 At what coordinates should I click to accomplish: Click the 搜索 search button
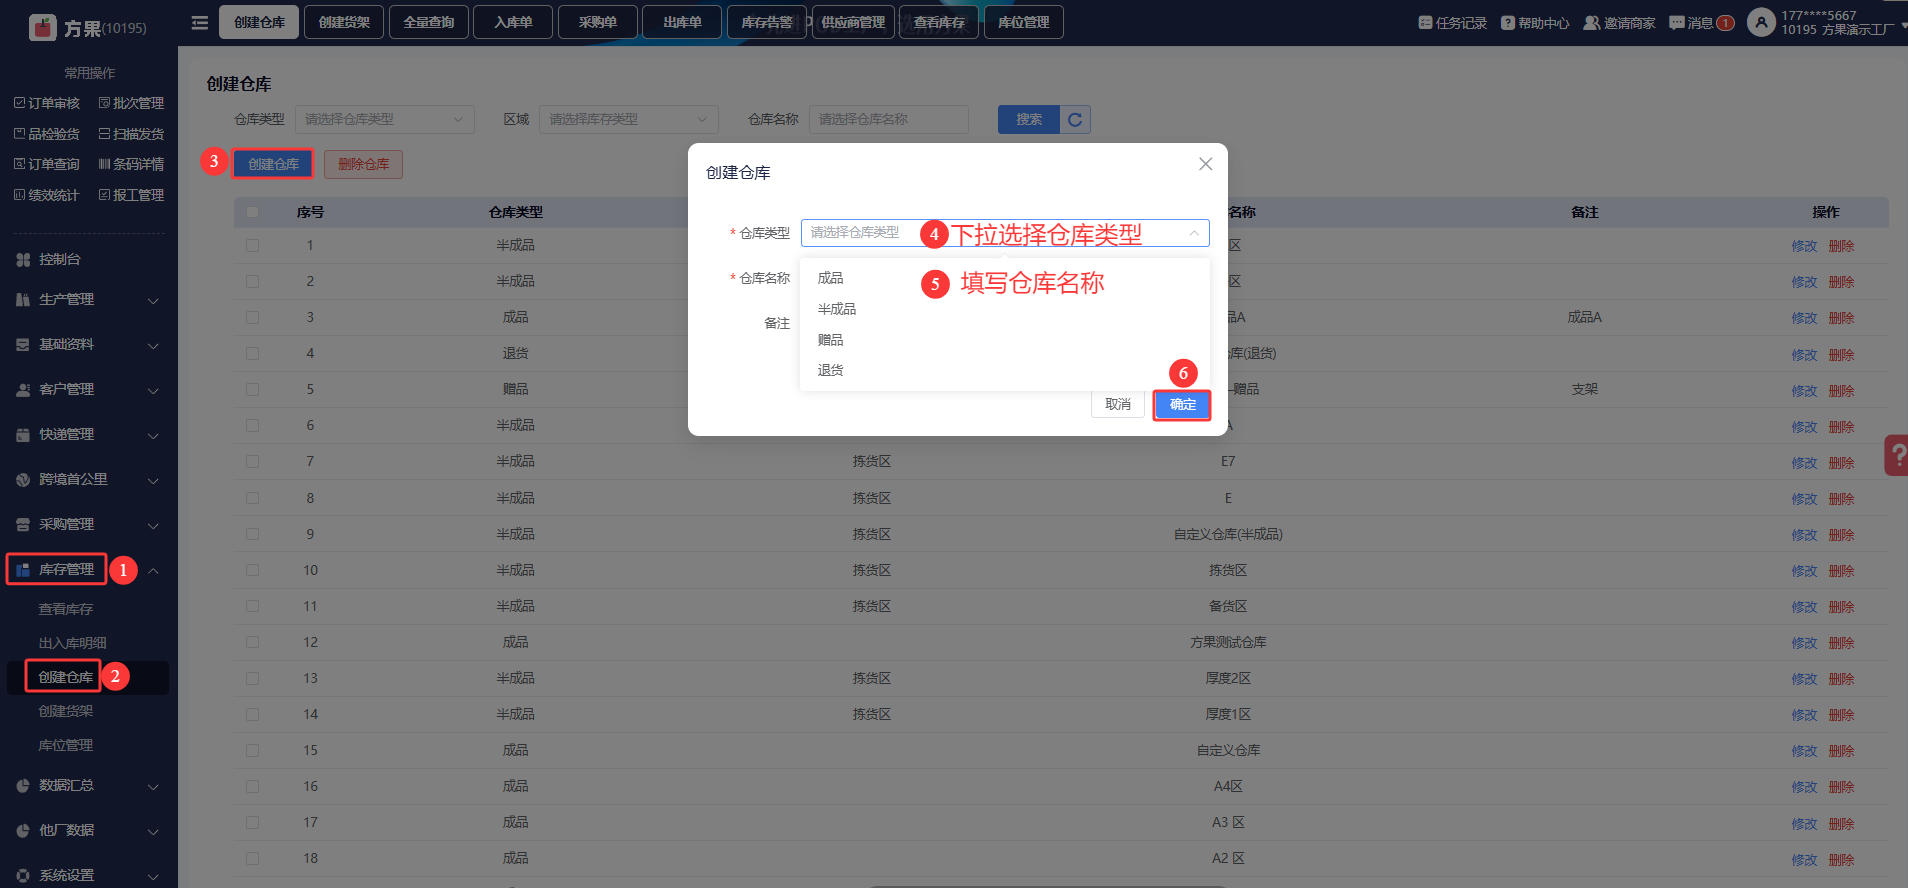pos(1029,120)
